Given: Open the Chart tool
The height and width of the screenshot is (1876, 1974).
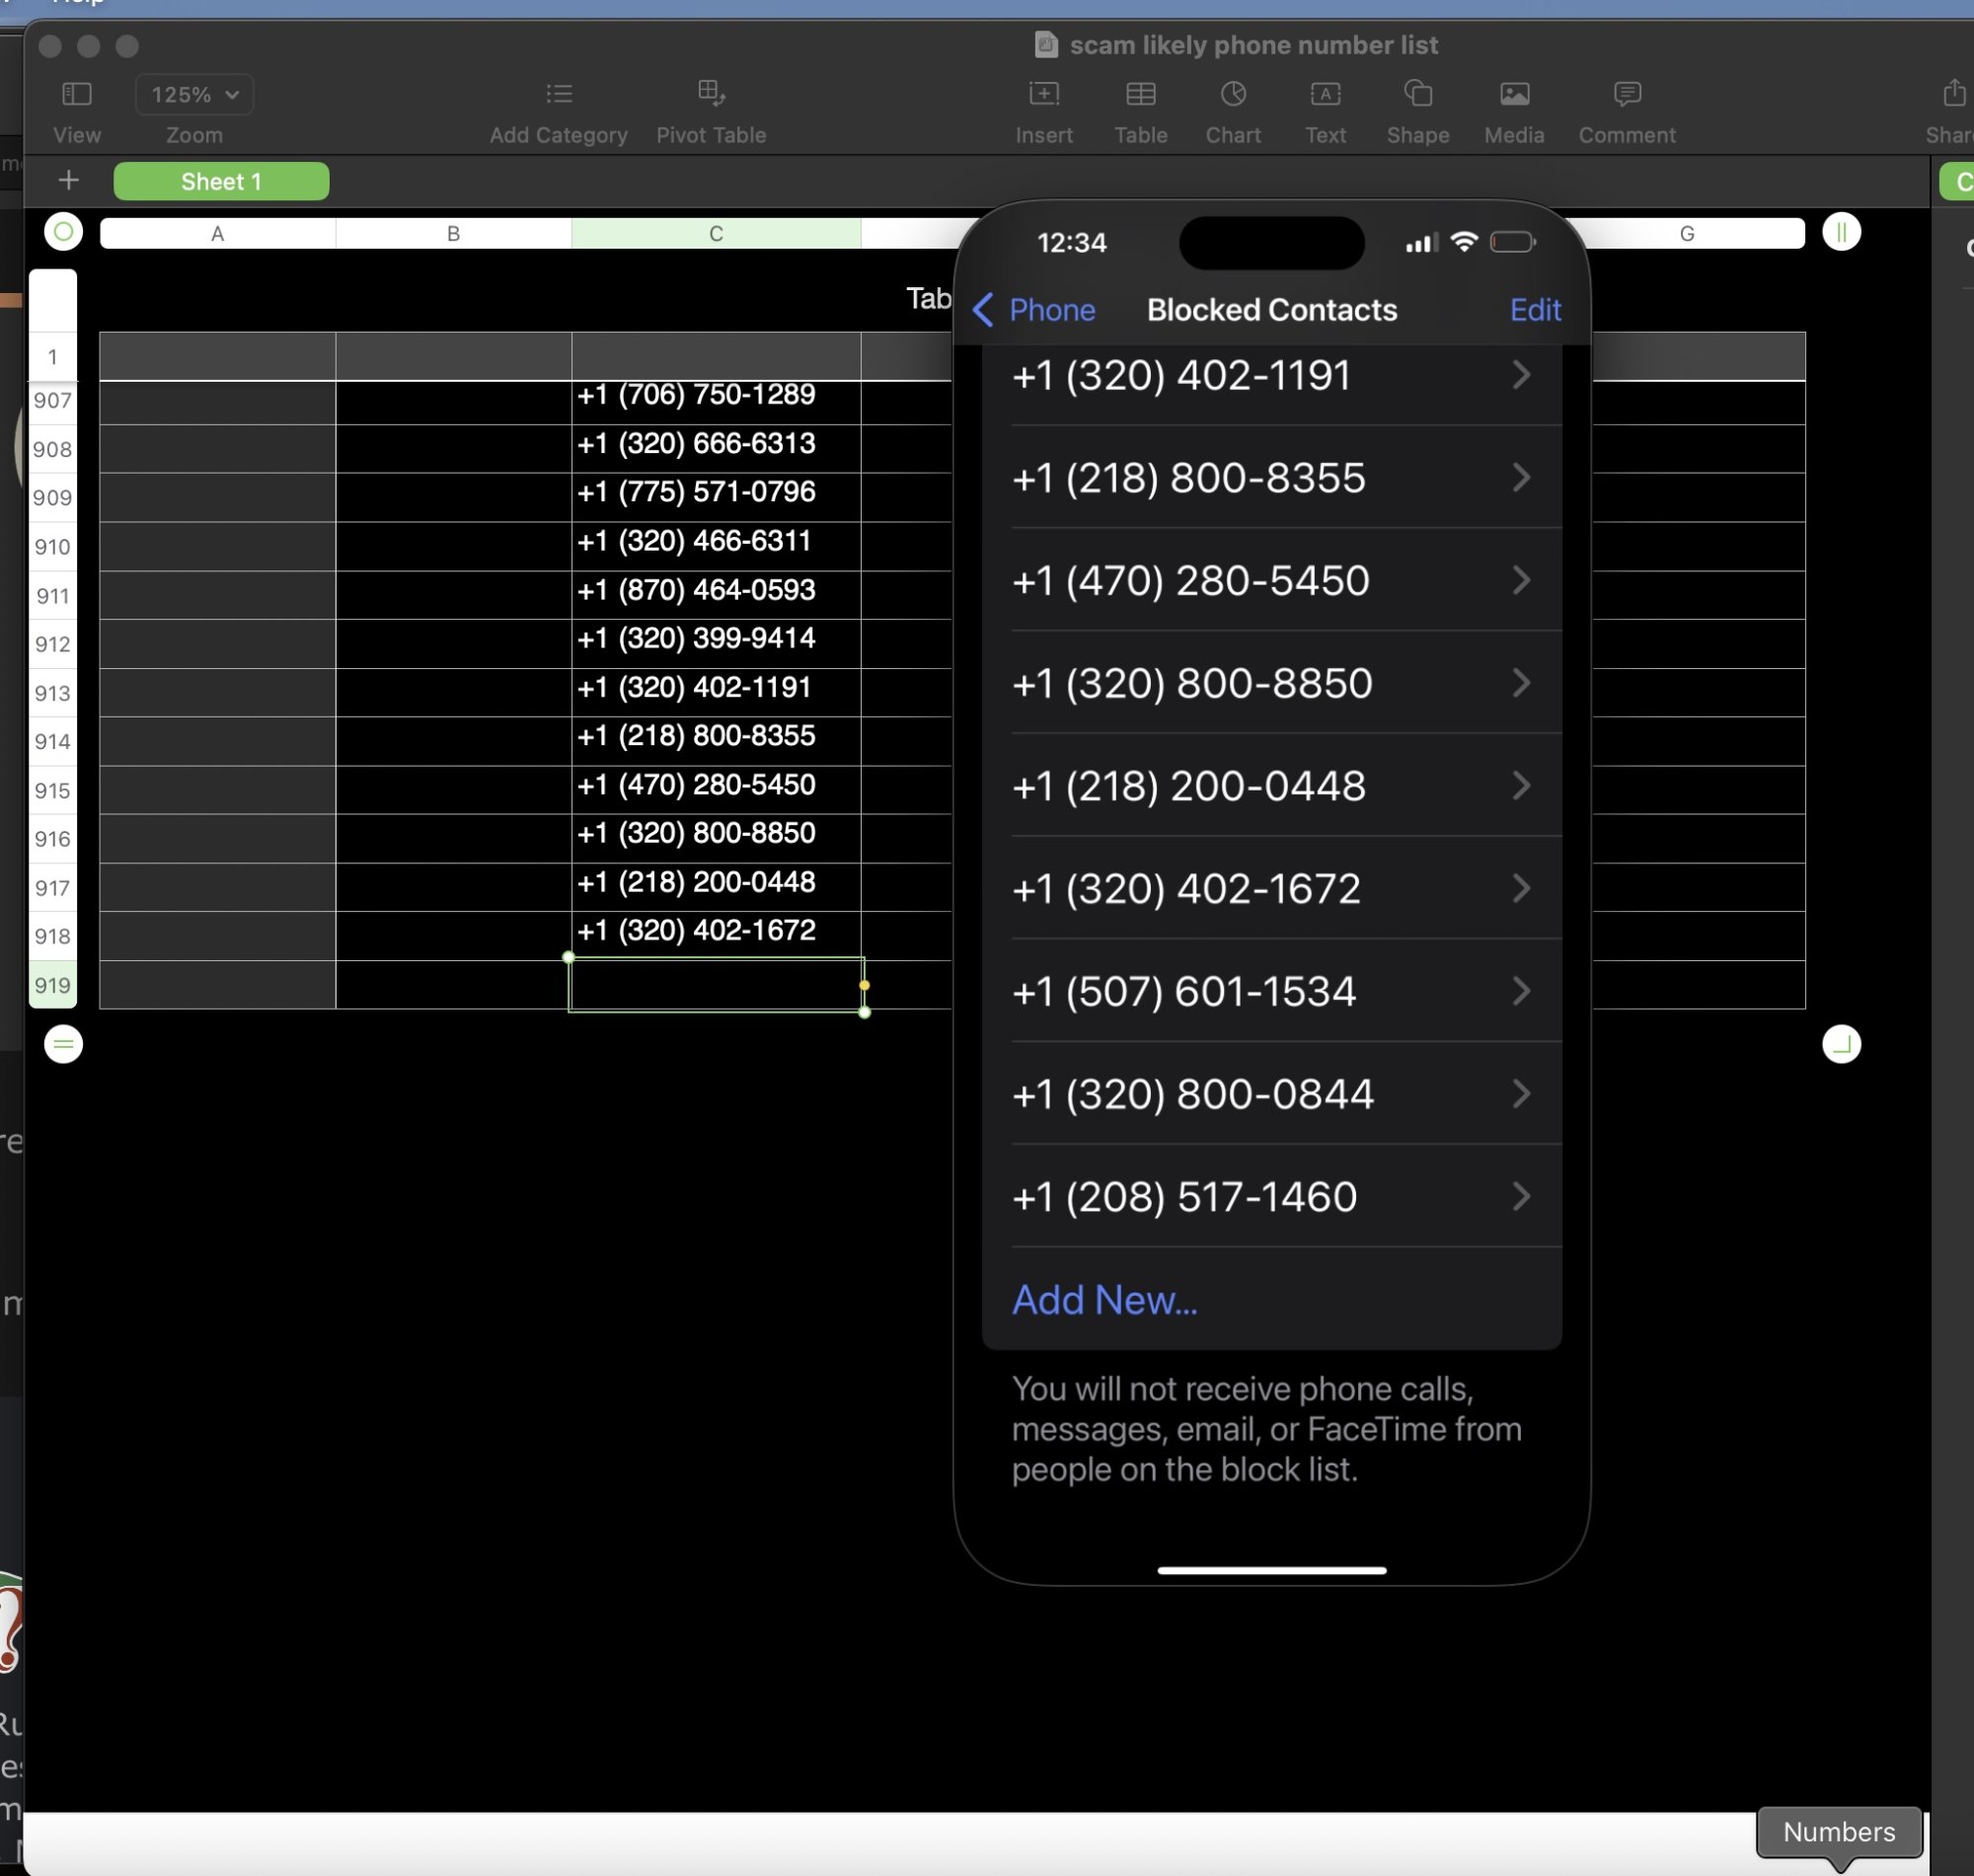Looking at the screenshot, I should tap(1232, 94).
